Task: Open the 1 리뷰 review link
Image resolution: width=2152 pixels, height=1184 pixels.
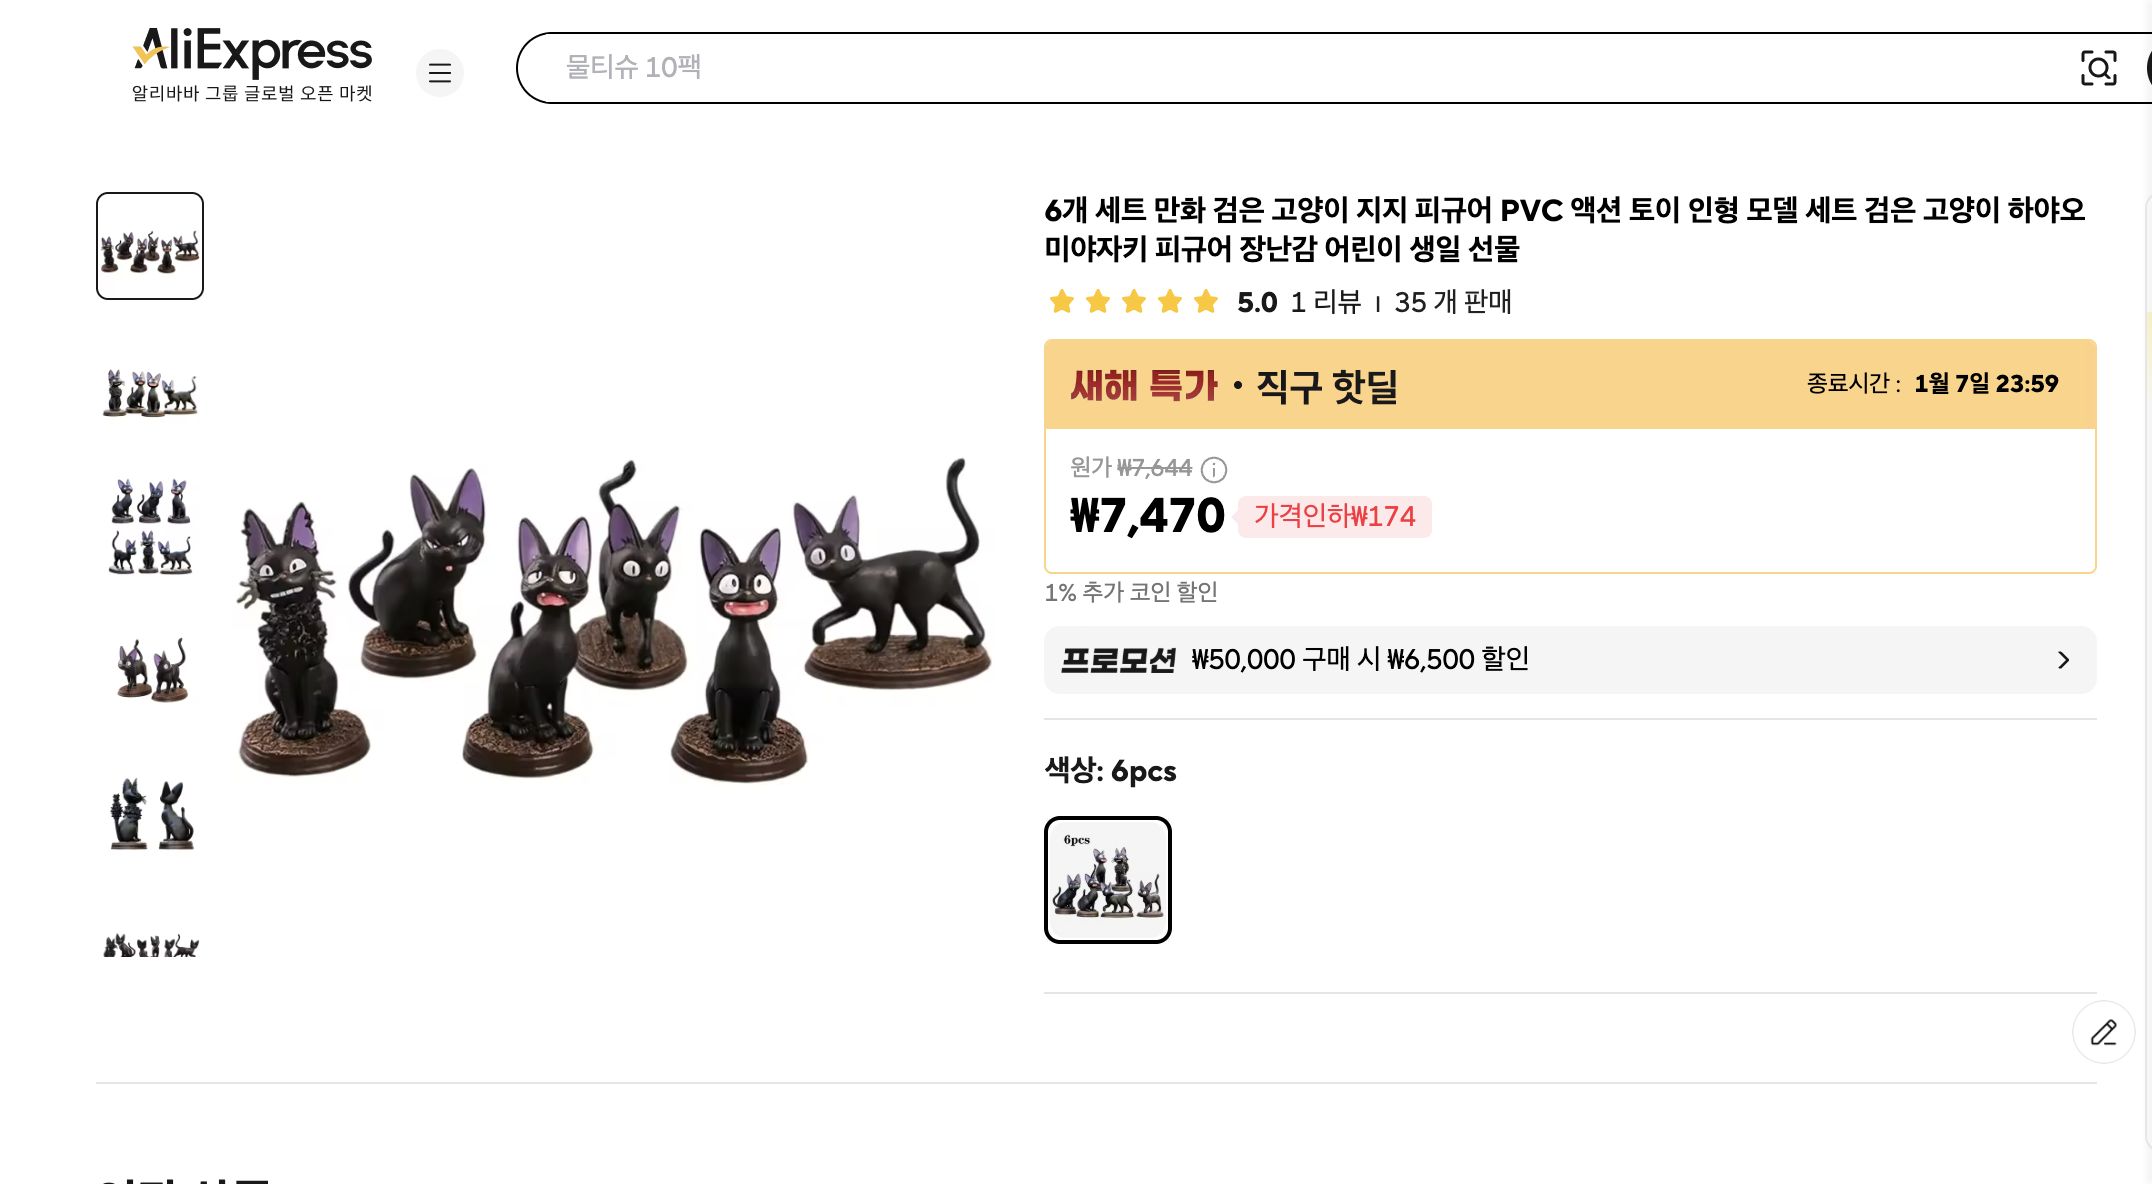Action: tap(1324, 301)
